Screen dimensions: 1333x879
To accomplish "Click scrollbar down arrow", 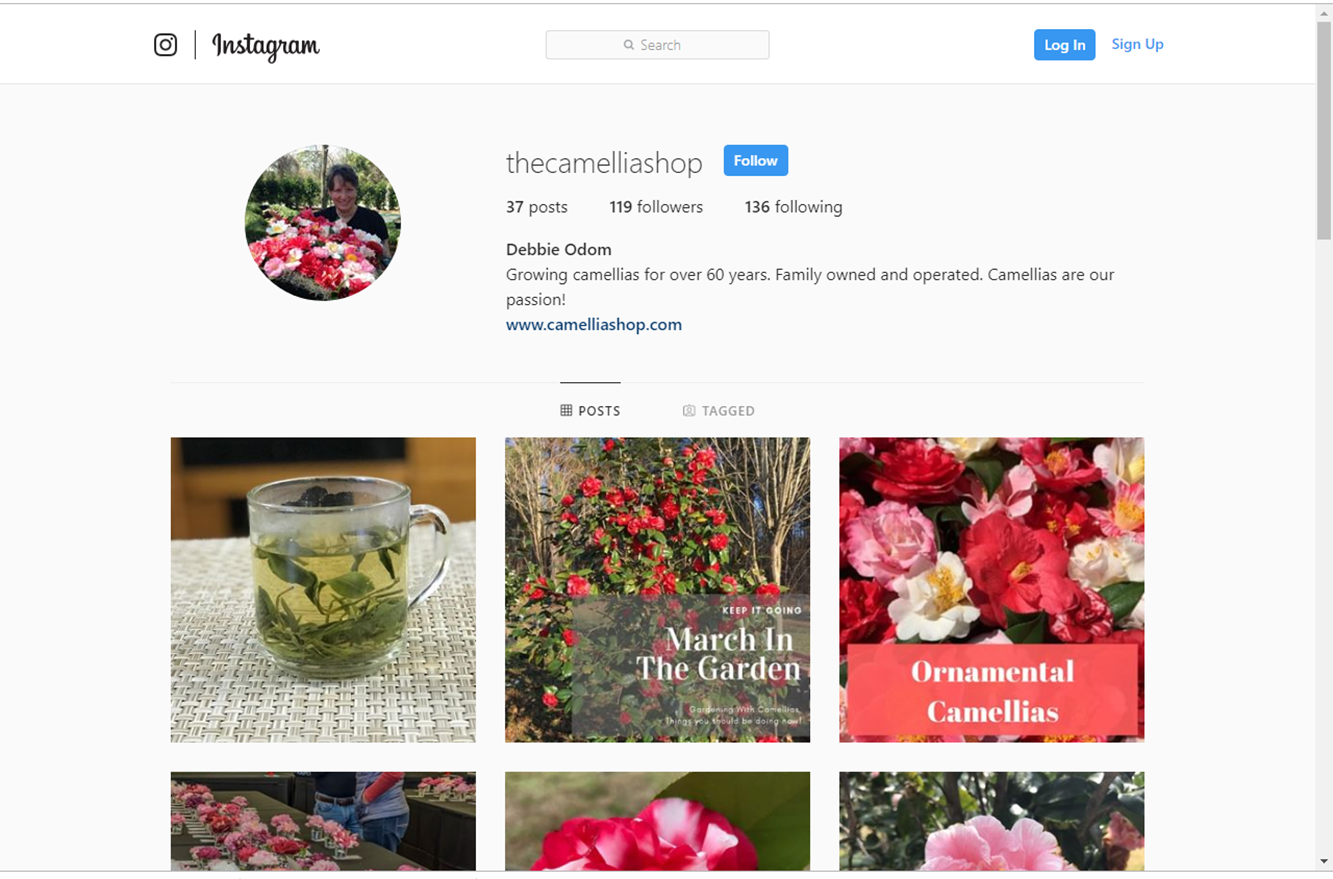I will click(x=1324, y=862).
